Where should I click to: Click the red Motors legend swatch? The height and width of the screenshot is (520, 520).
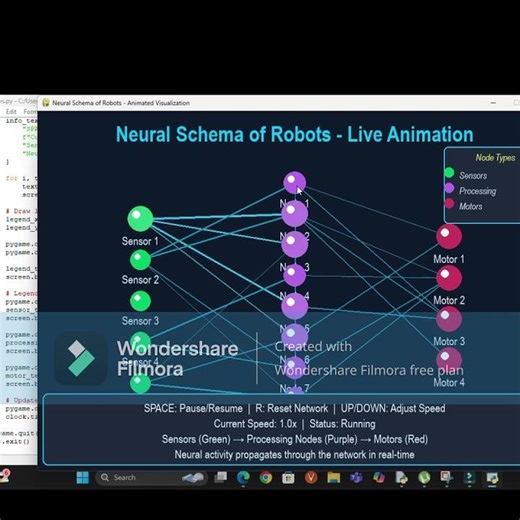tap(449, 204)
